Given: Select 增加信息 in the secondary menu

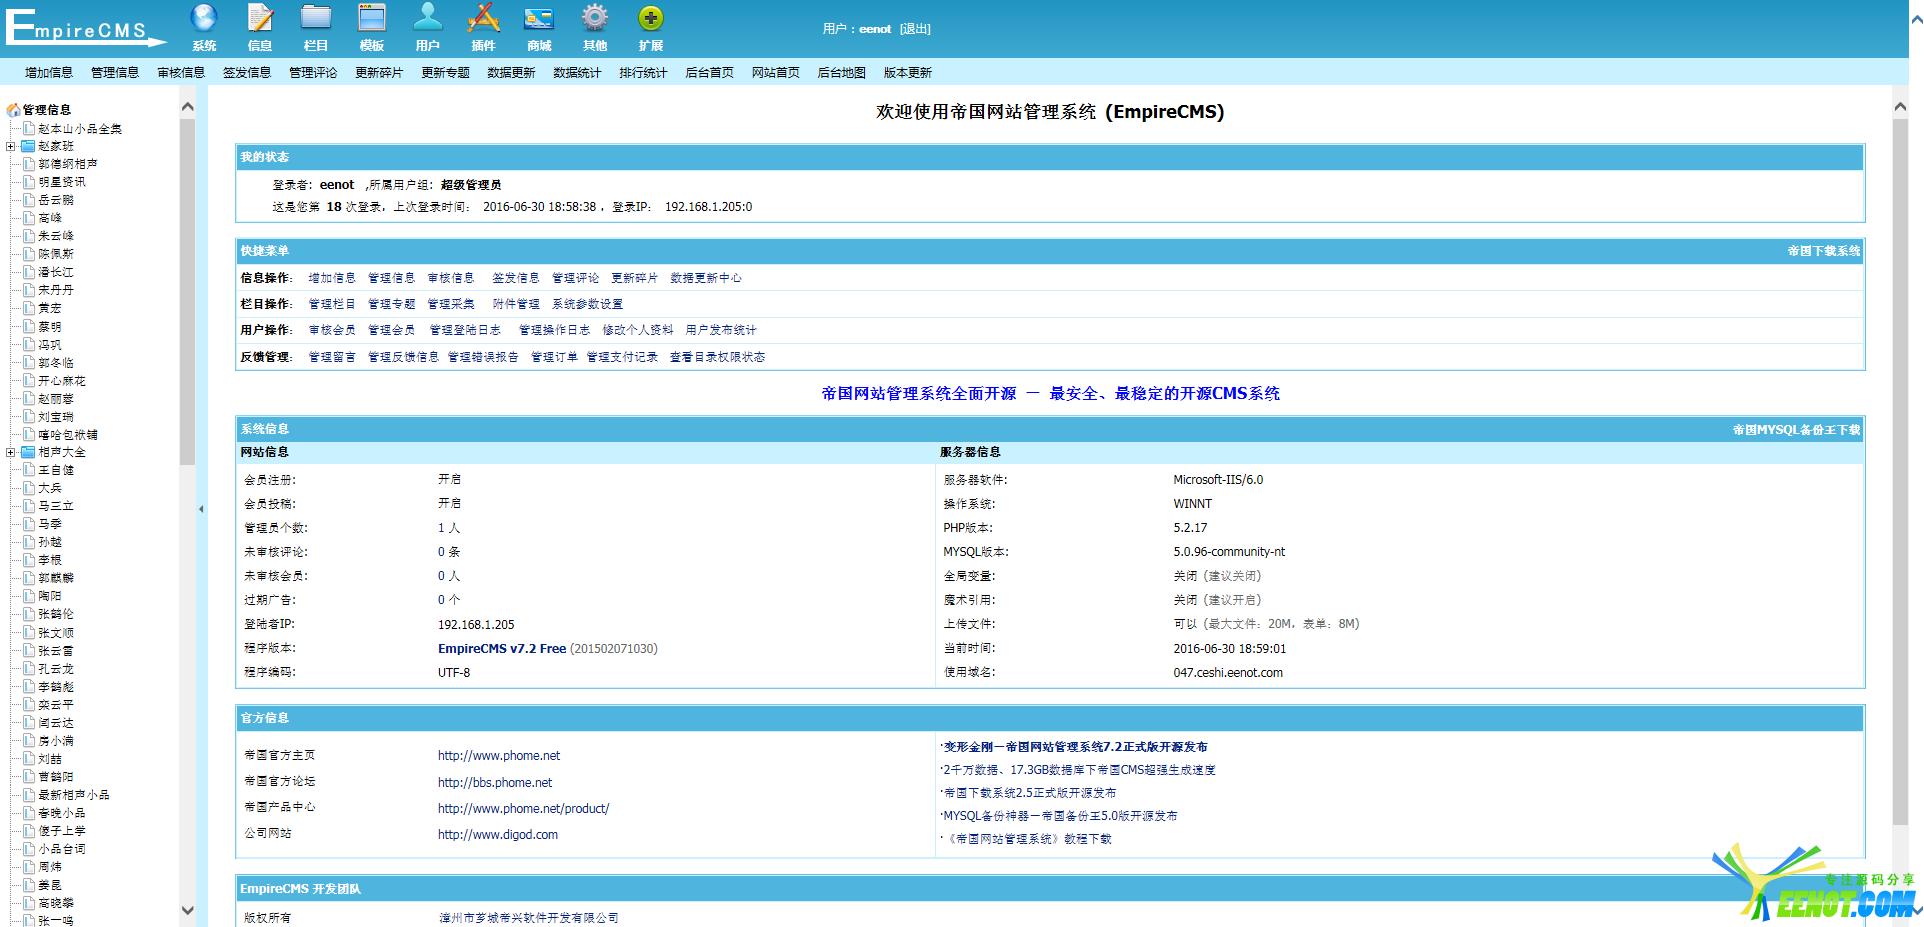Looking at the screenshot, I should click(x=49, y=73).
